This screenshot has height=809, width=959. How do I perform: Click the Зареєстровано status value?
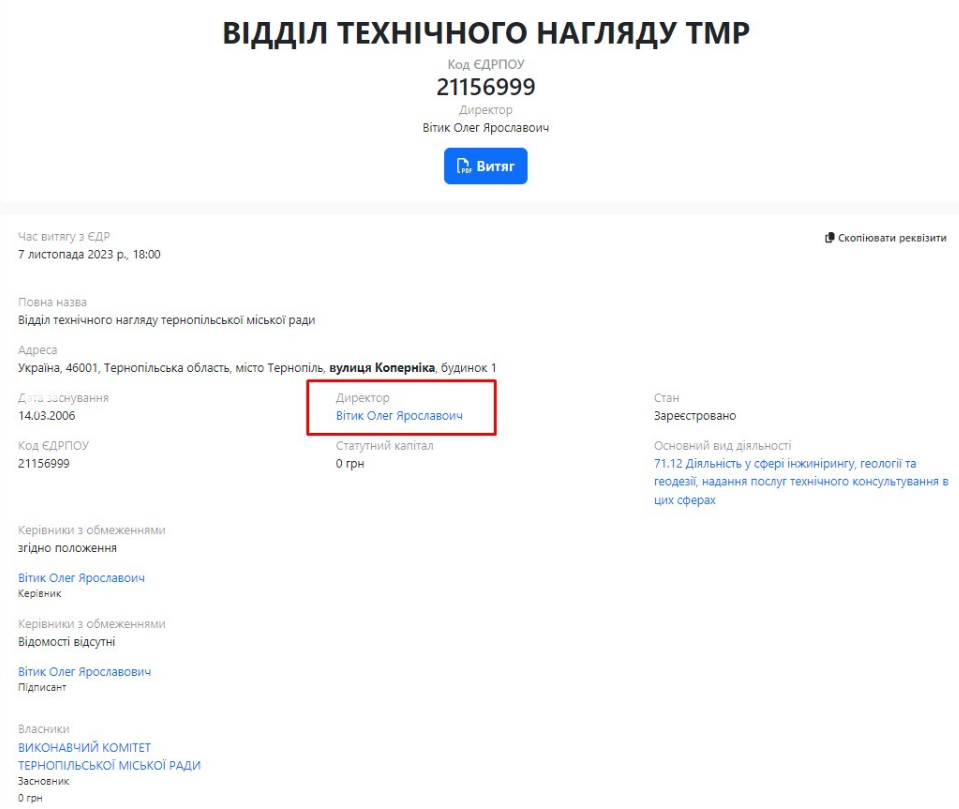pos(695,415)
